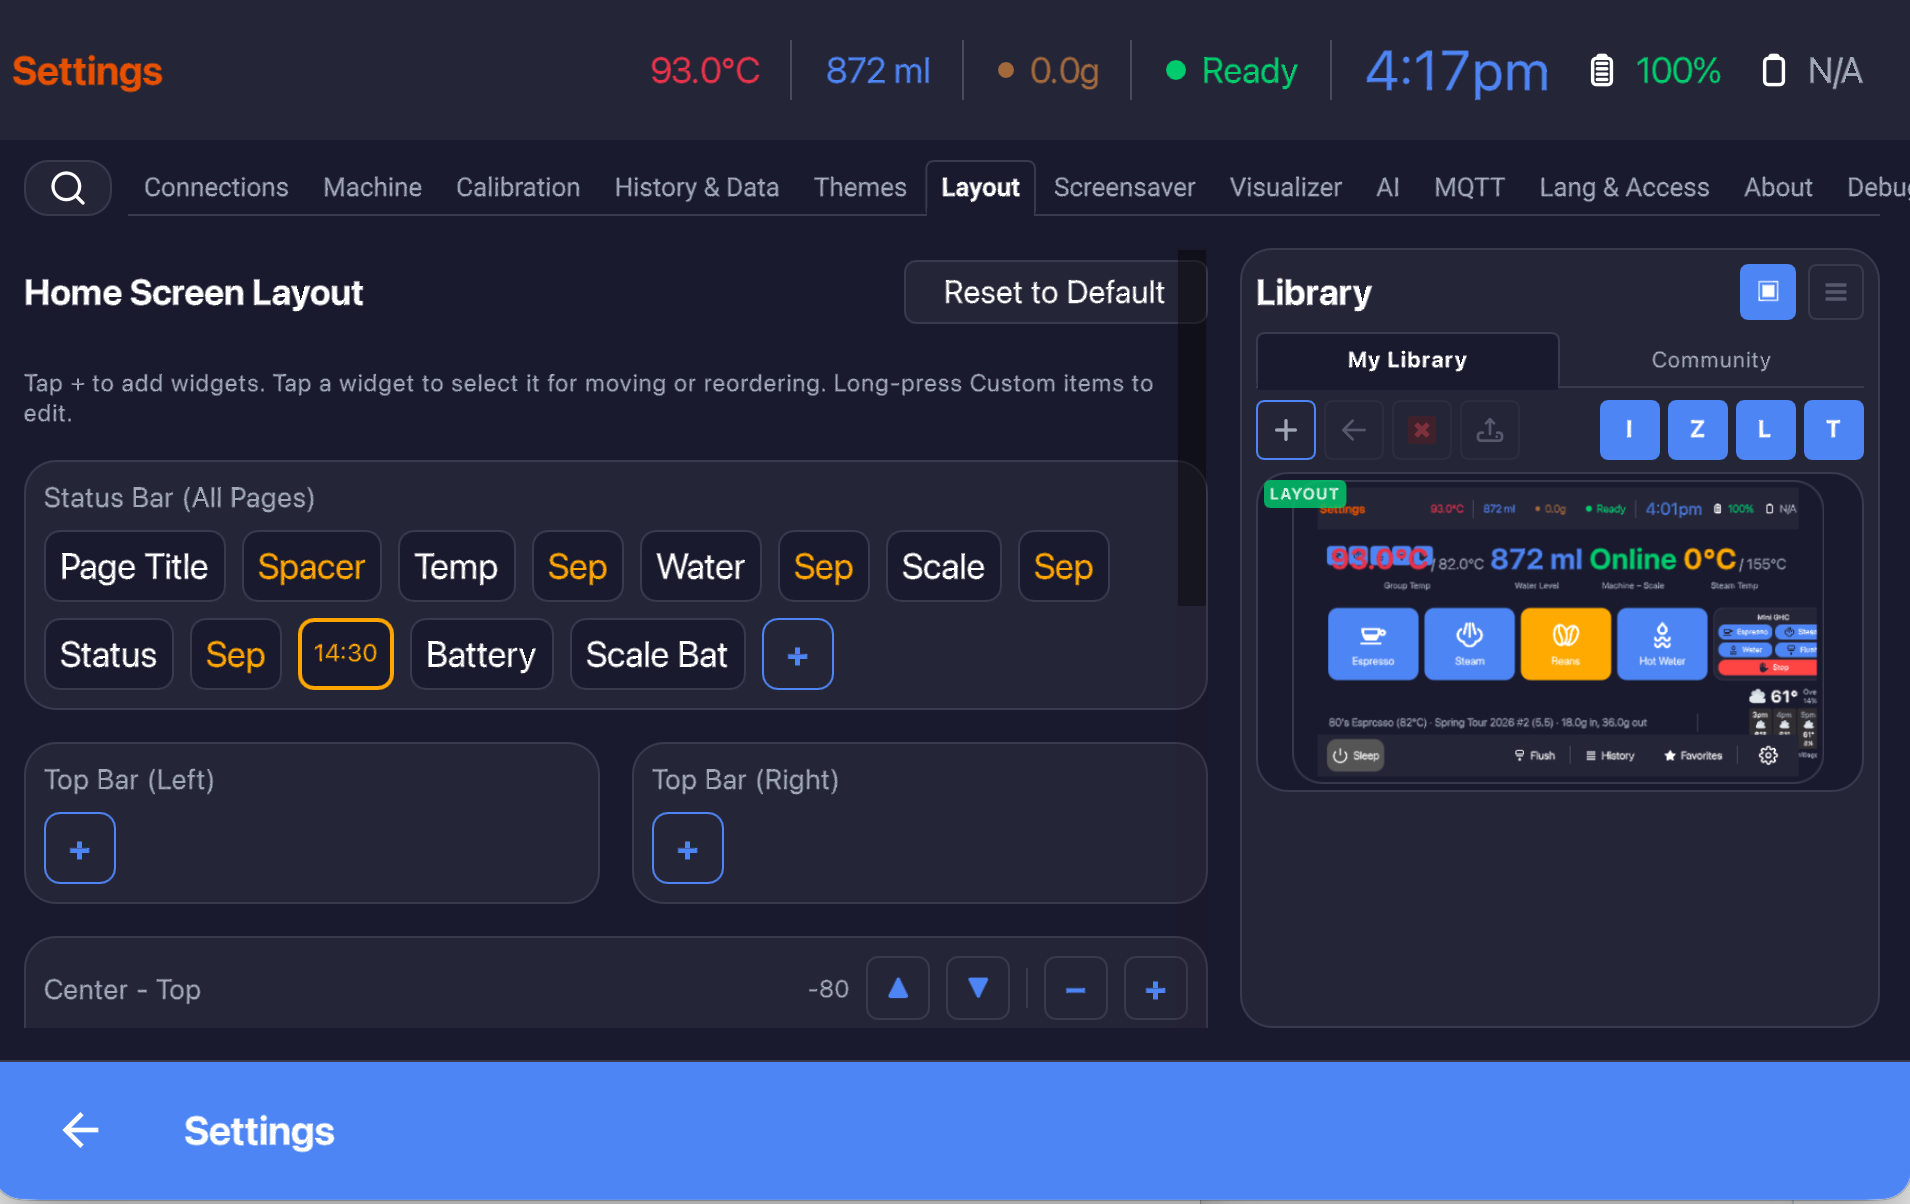
Task: Click Reset to Default button
Action: (x=1054, y=292)
